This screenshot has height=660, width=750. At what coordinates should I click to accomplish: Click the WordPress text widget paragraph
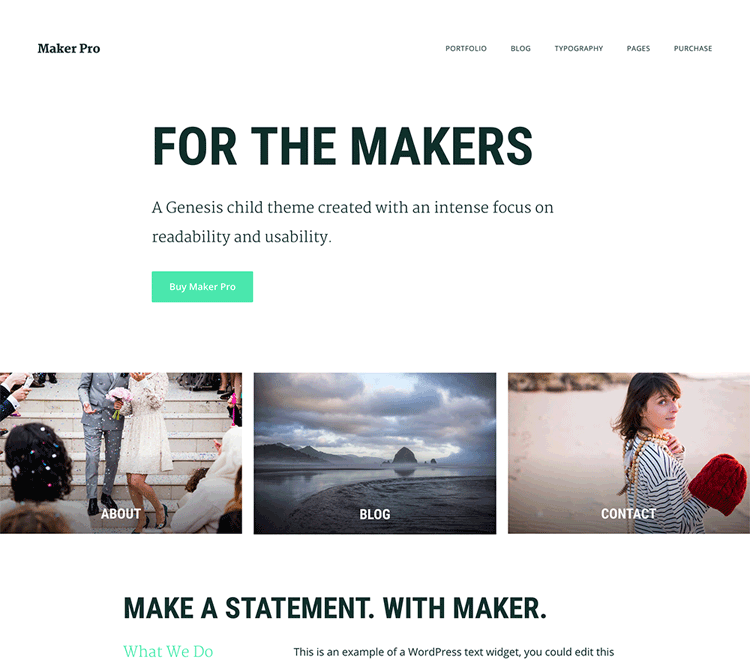pos(453,652)
